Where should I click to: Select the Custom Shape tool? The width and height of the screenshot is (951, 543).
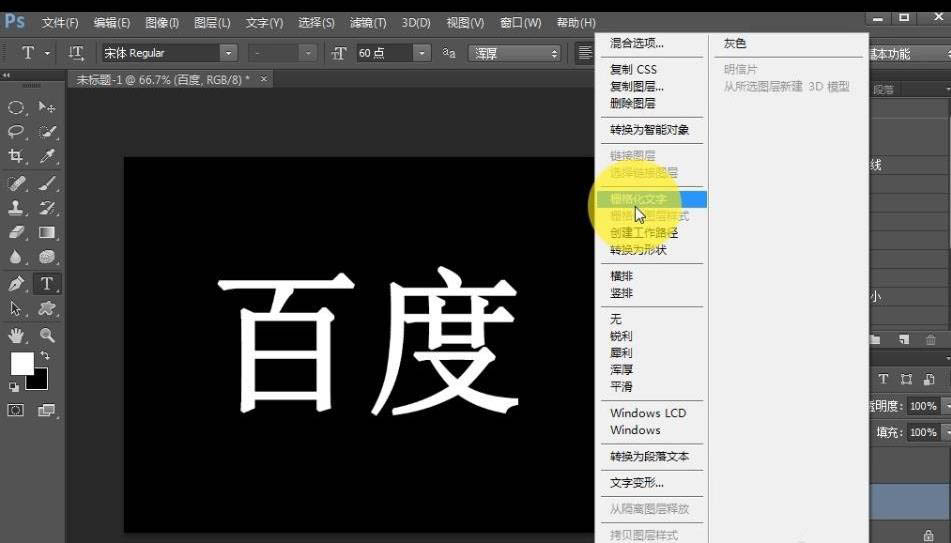[47, 308]
